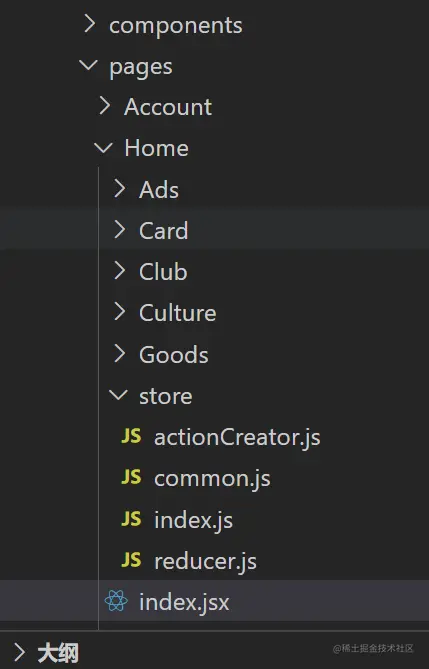The image size is (429, 669).
Task: Expand the Account folder chevron
Action: coord(104,106)
